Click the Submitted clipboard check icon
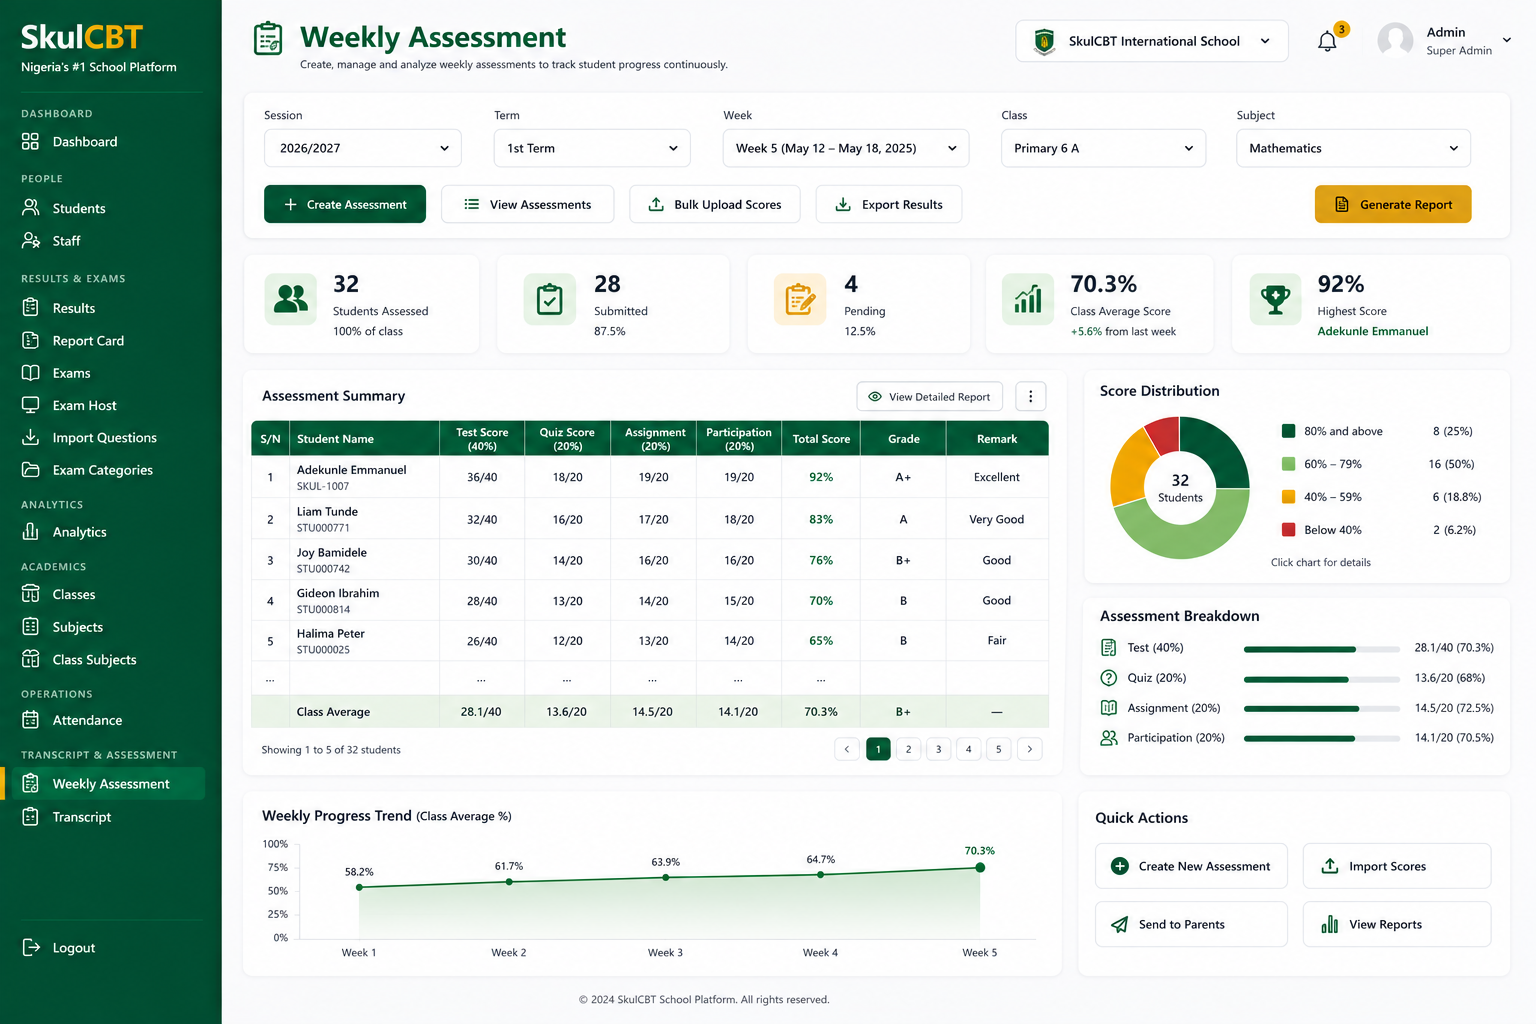 550,299
